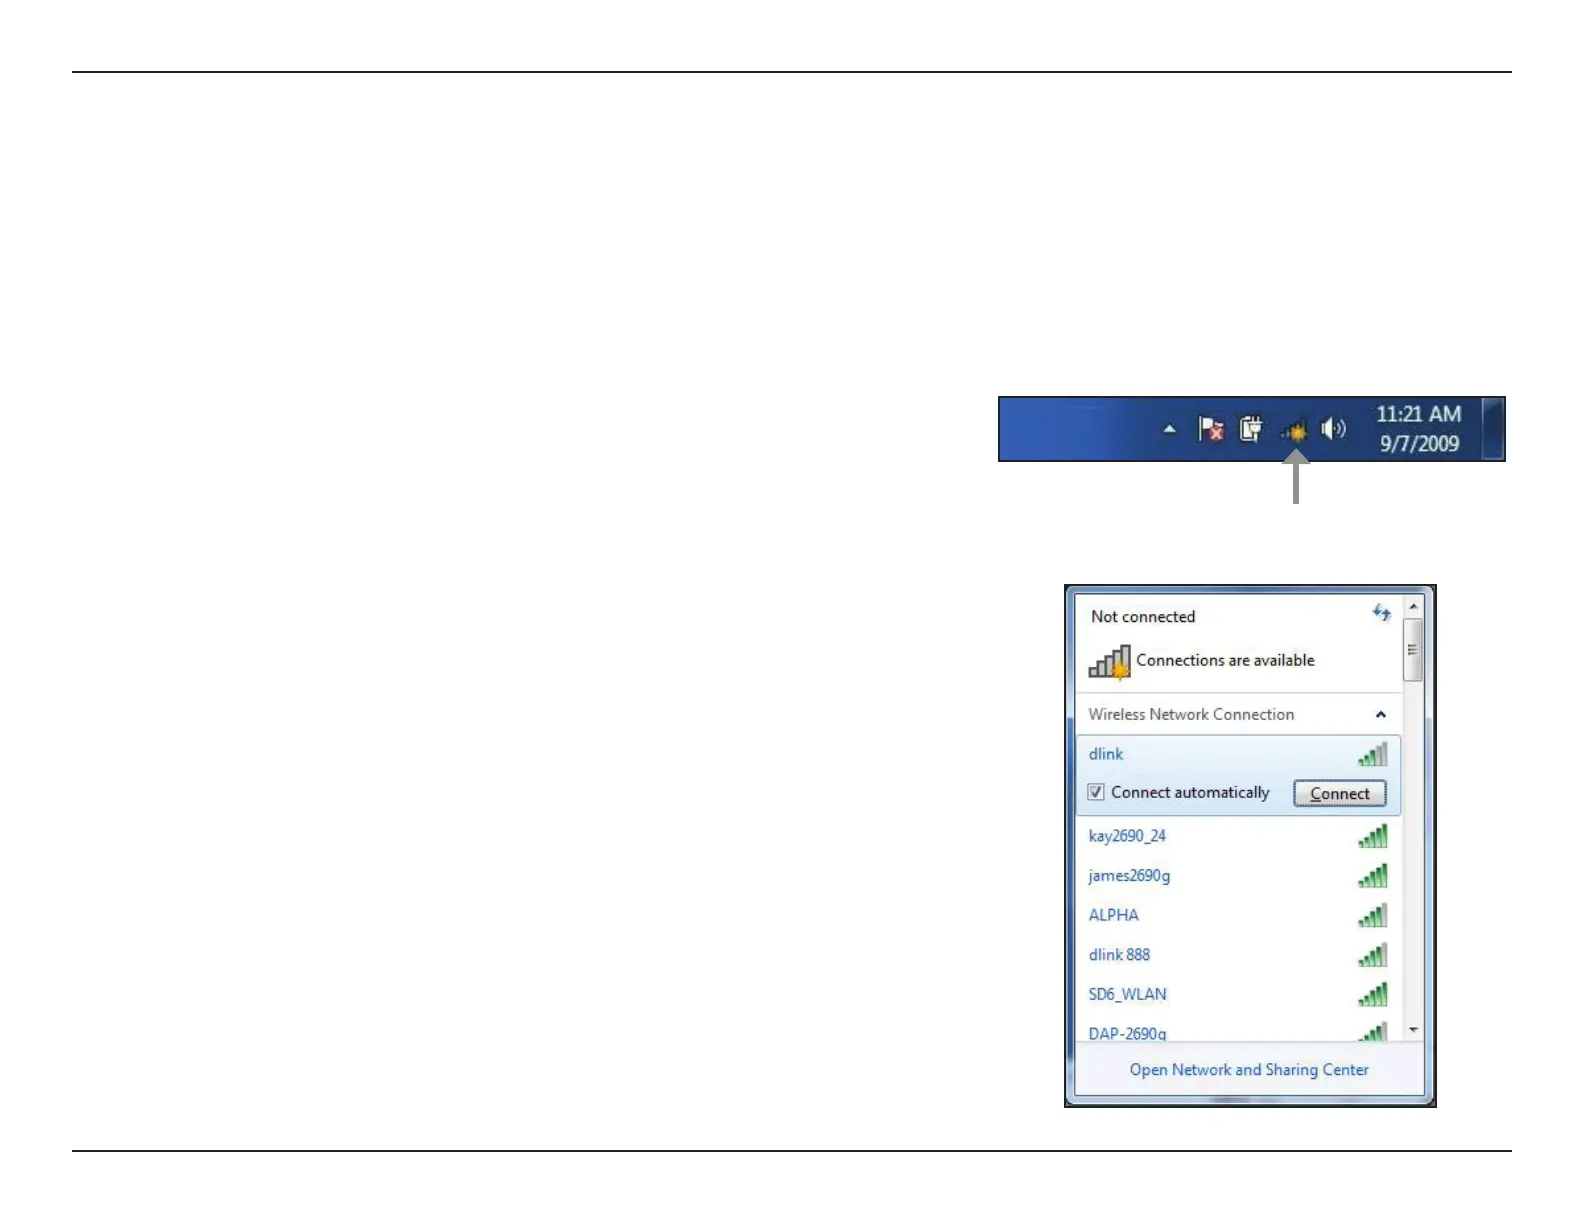Click signal strength icon for james2690g

(1373, 876)
